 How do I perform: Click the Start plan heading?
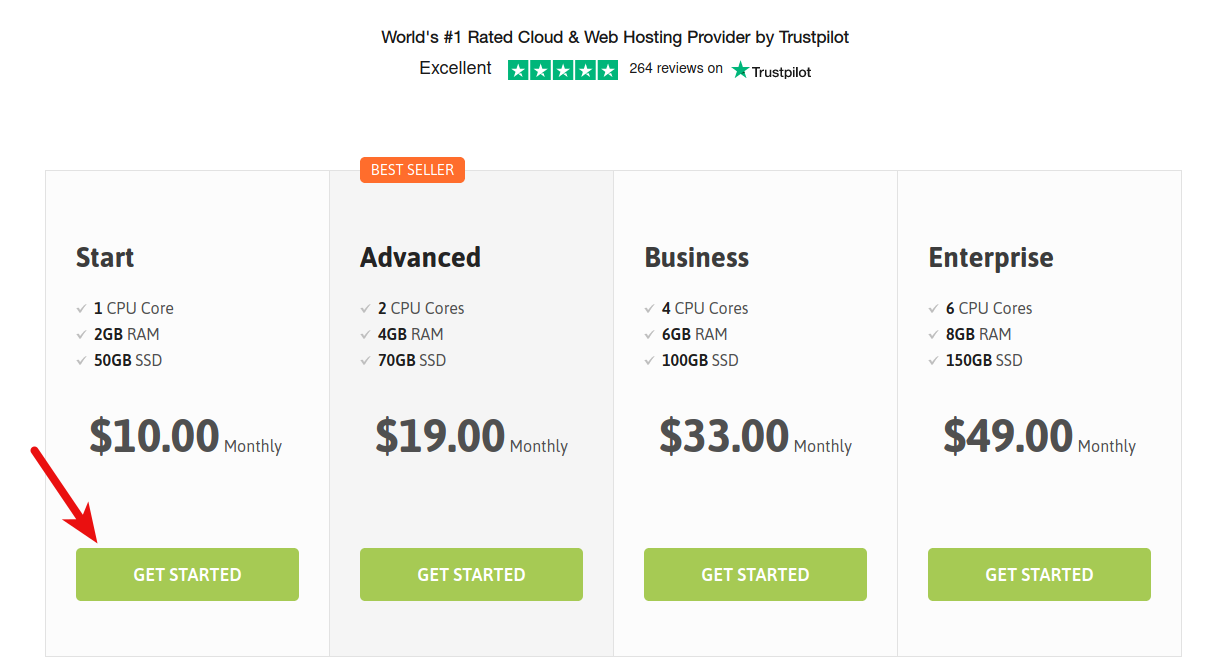[105, 257]
